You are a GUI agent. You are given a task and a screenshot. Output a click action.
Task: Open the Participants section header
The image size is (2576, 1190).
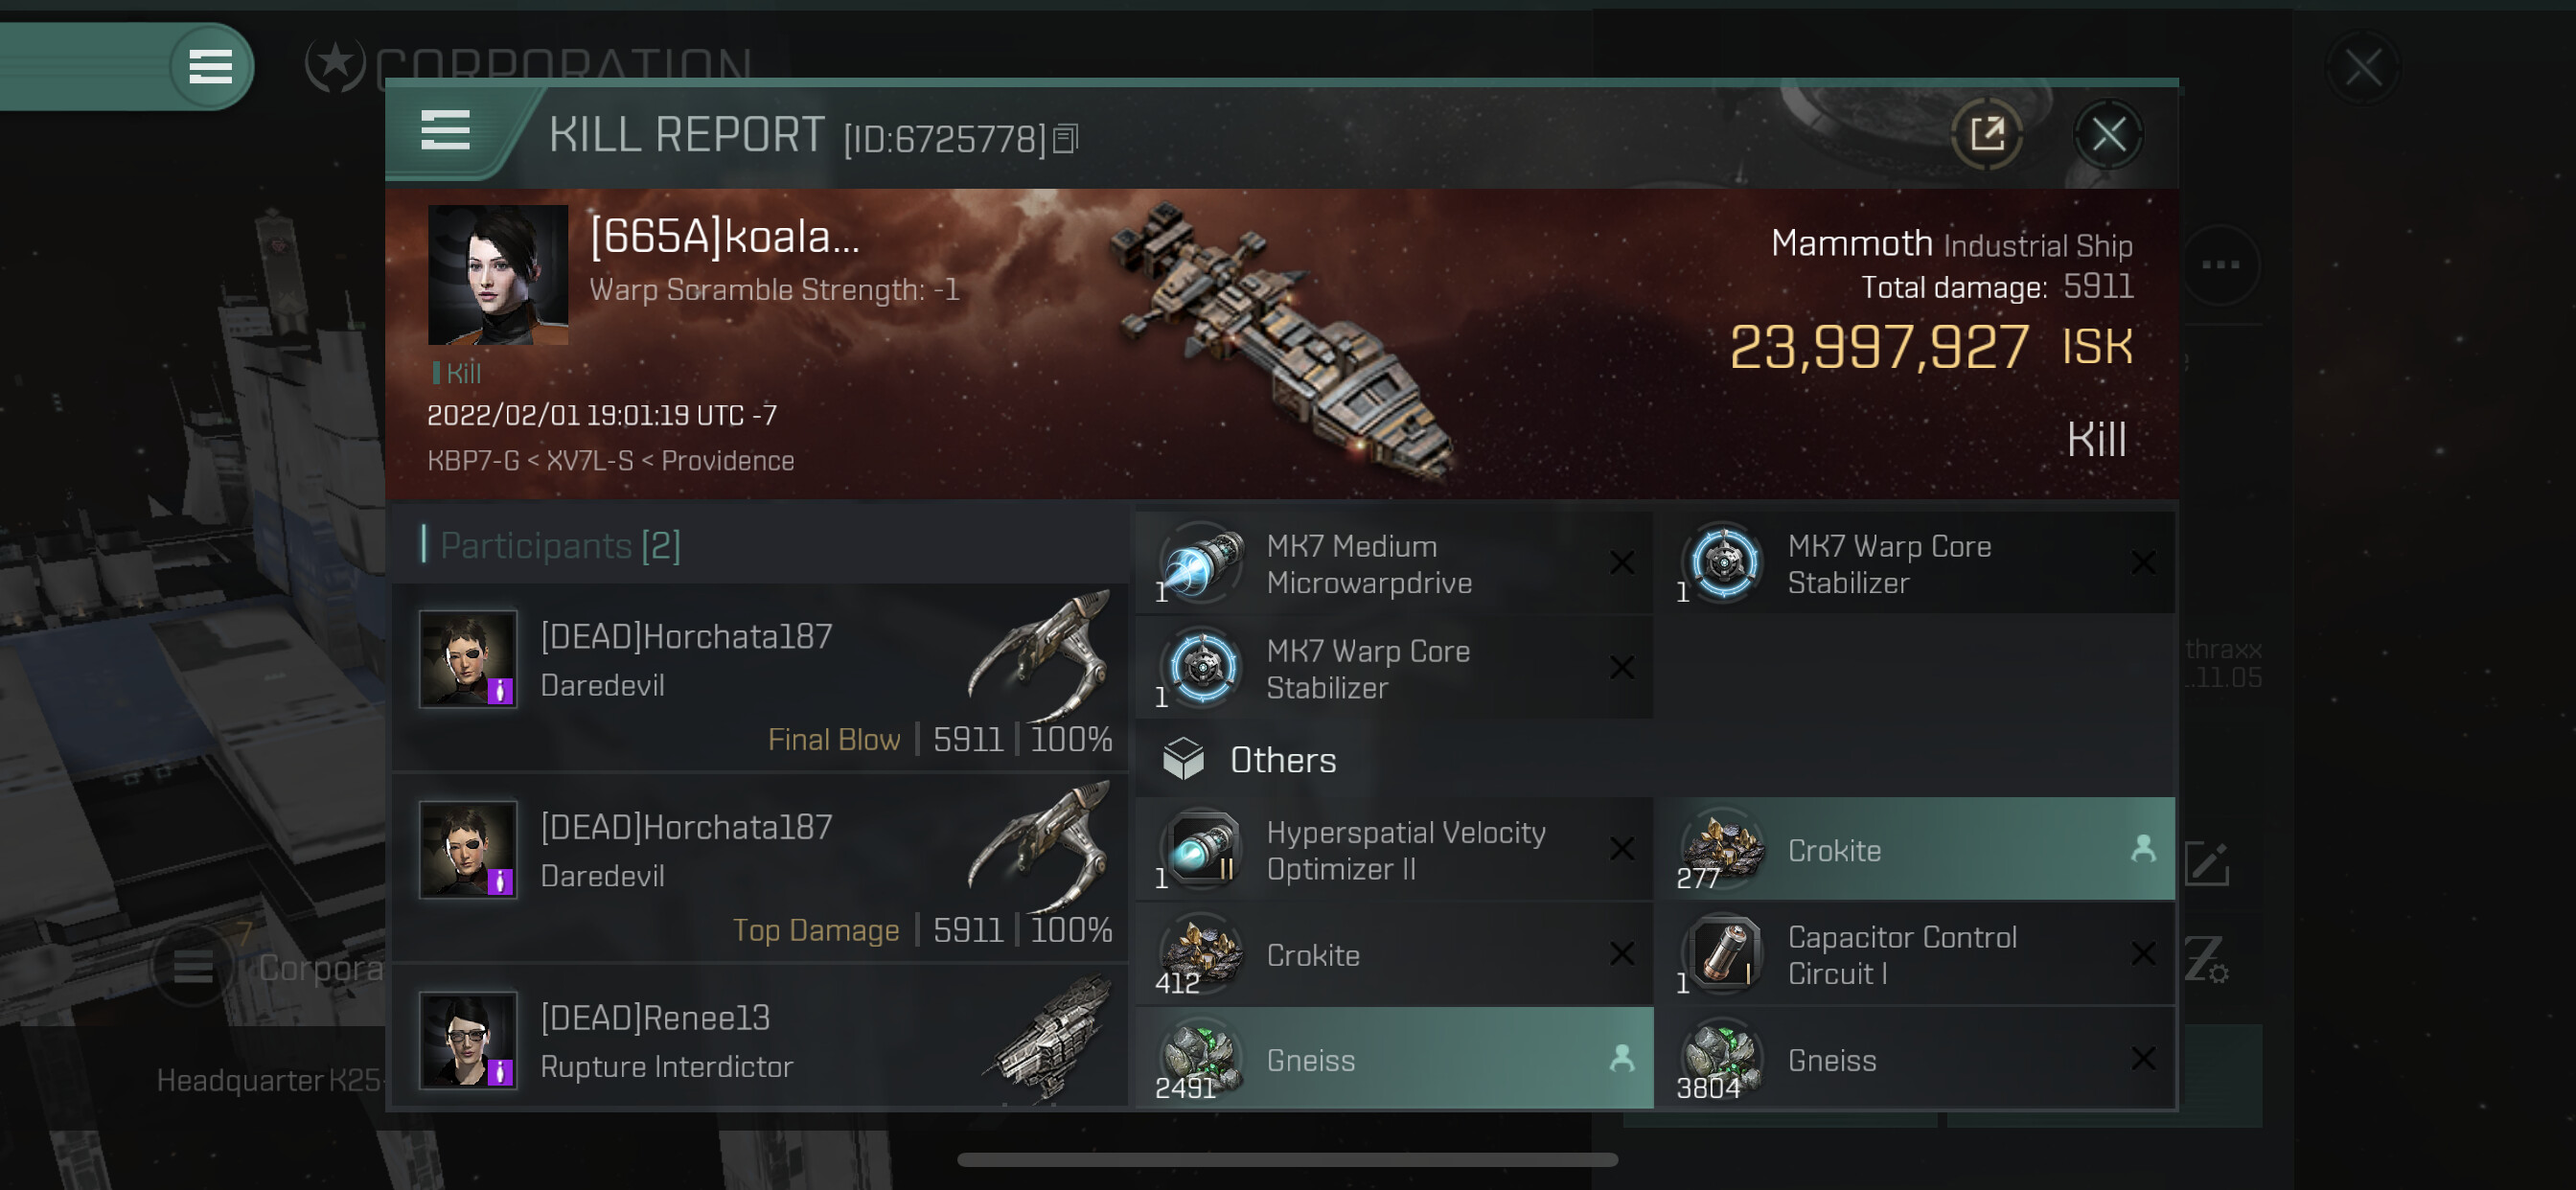point(560,546)
